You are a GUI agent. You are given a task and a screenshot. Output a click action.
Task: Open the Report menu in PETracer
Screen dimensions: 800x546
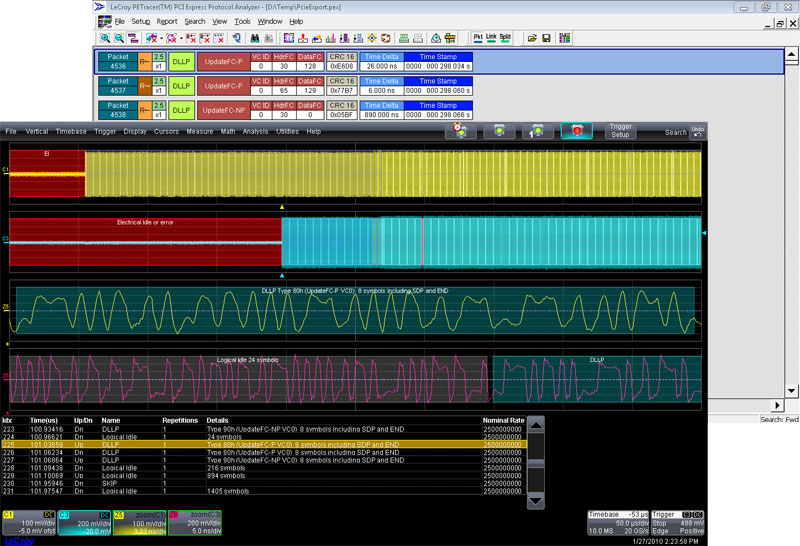click(x=167, y=21)
